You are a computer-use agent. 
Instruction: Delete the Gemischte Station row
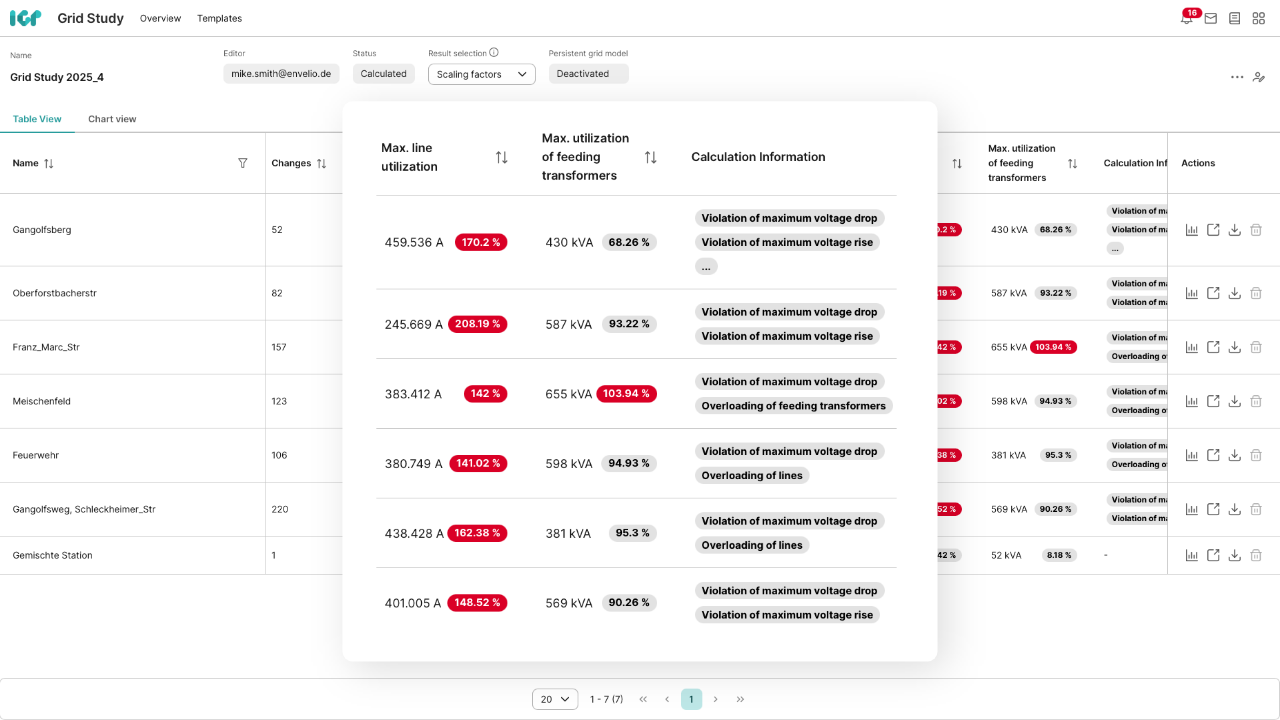1256,555
